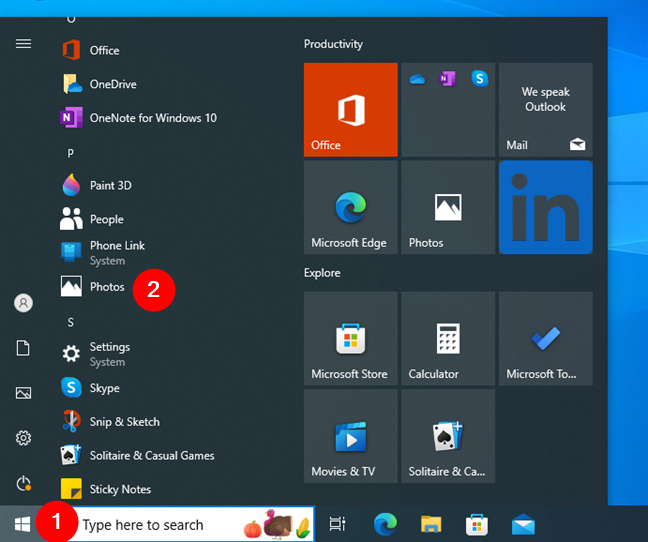Screen dimensions: 648x542
Task: Click the orange Office tile
Action: point(350,110)
